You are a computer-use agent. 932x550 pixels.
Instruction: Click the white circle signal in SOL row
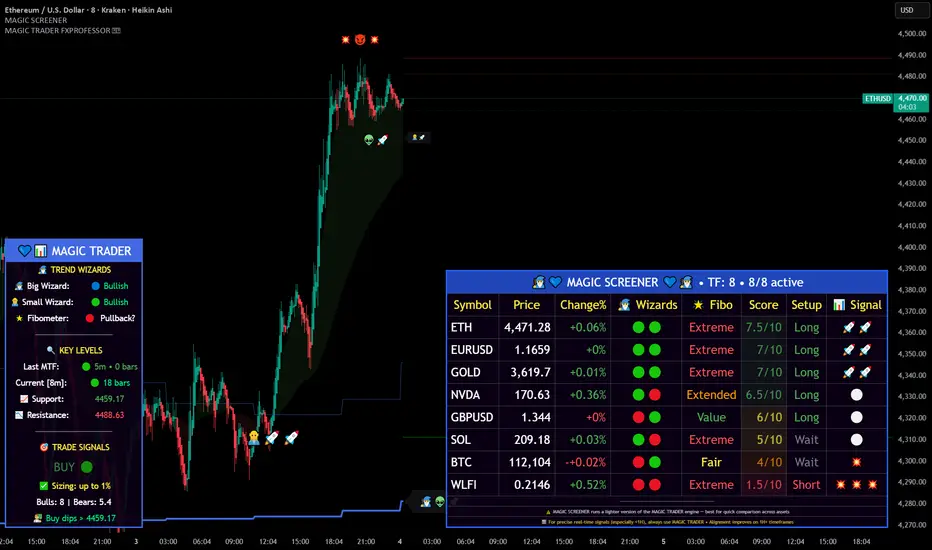tap(857, 439)
